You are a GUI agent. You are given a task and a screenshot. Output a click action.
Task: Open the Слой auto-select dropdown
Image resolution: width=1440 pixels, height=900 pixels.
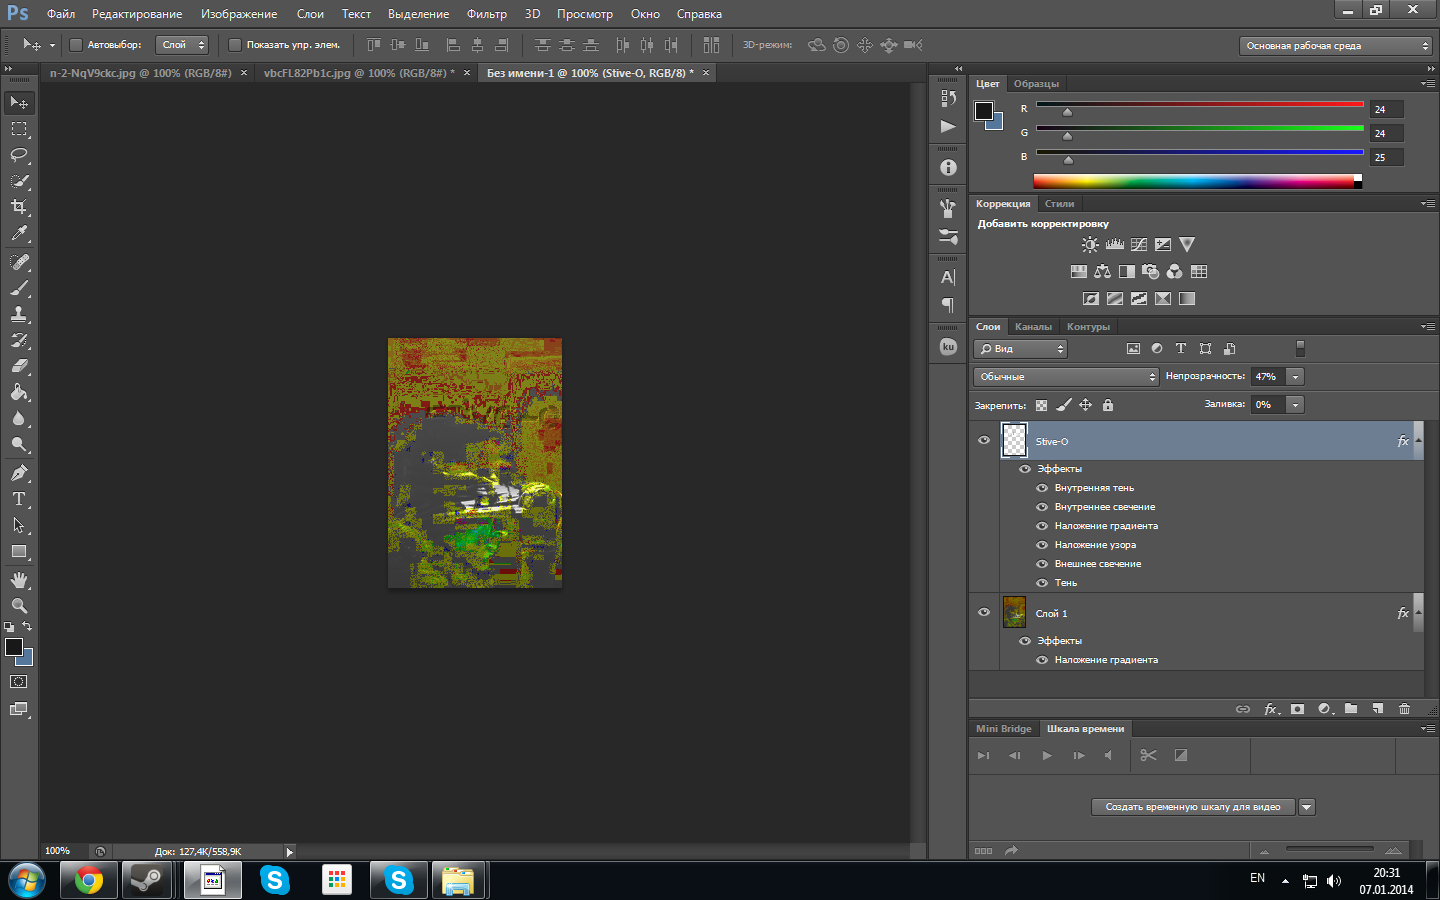(x=182, y=45)
